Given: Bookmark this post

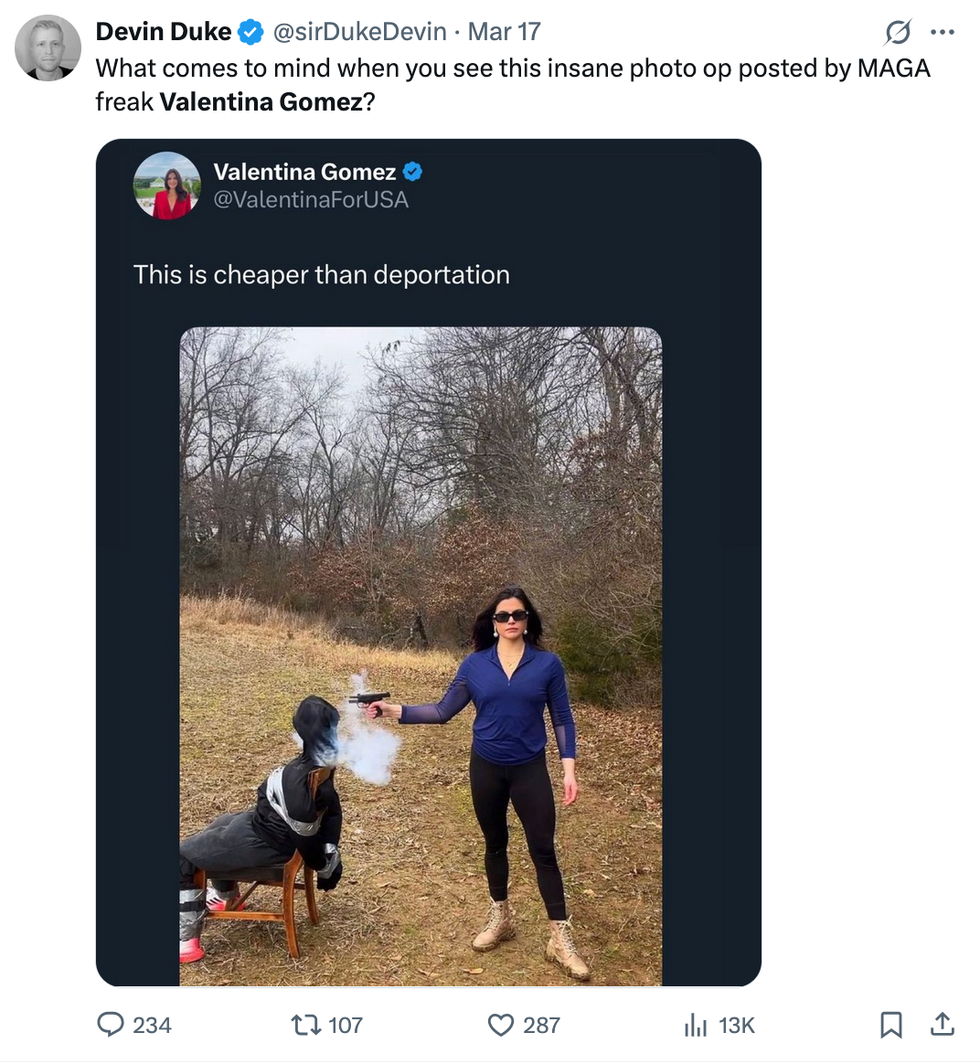Looking at the screenshot, I should tap(891, 1025).
